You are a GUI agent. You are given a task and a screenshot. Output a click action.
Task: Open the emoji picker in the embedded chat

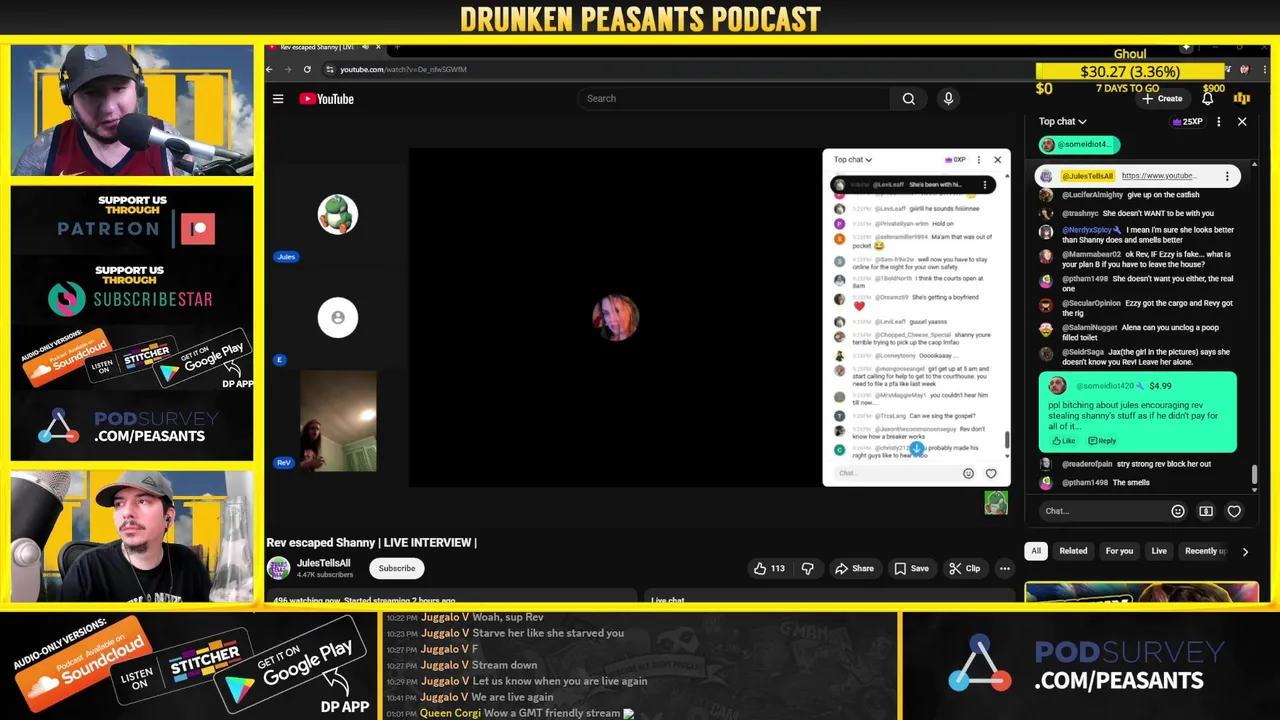pos(968,474)
